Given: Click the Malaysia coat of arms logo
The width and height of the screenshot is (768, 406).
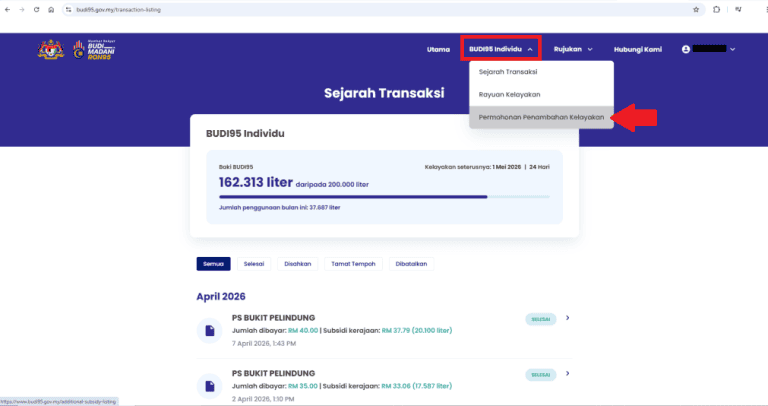Looking at the screenshot, I should point(49,49).
